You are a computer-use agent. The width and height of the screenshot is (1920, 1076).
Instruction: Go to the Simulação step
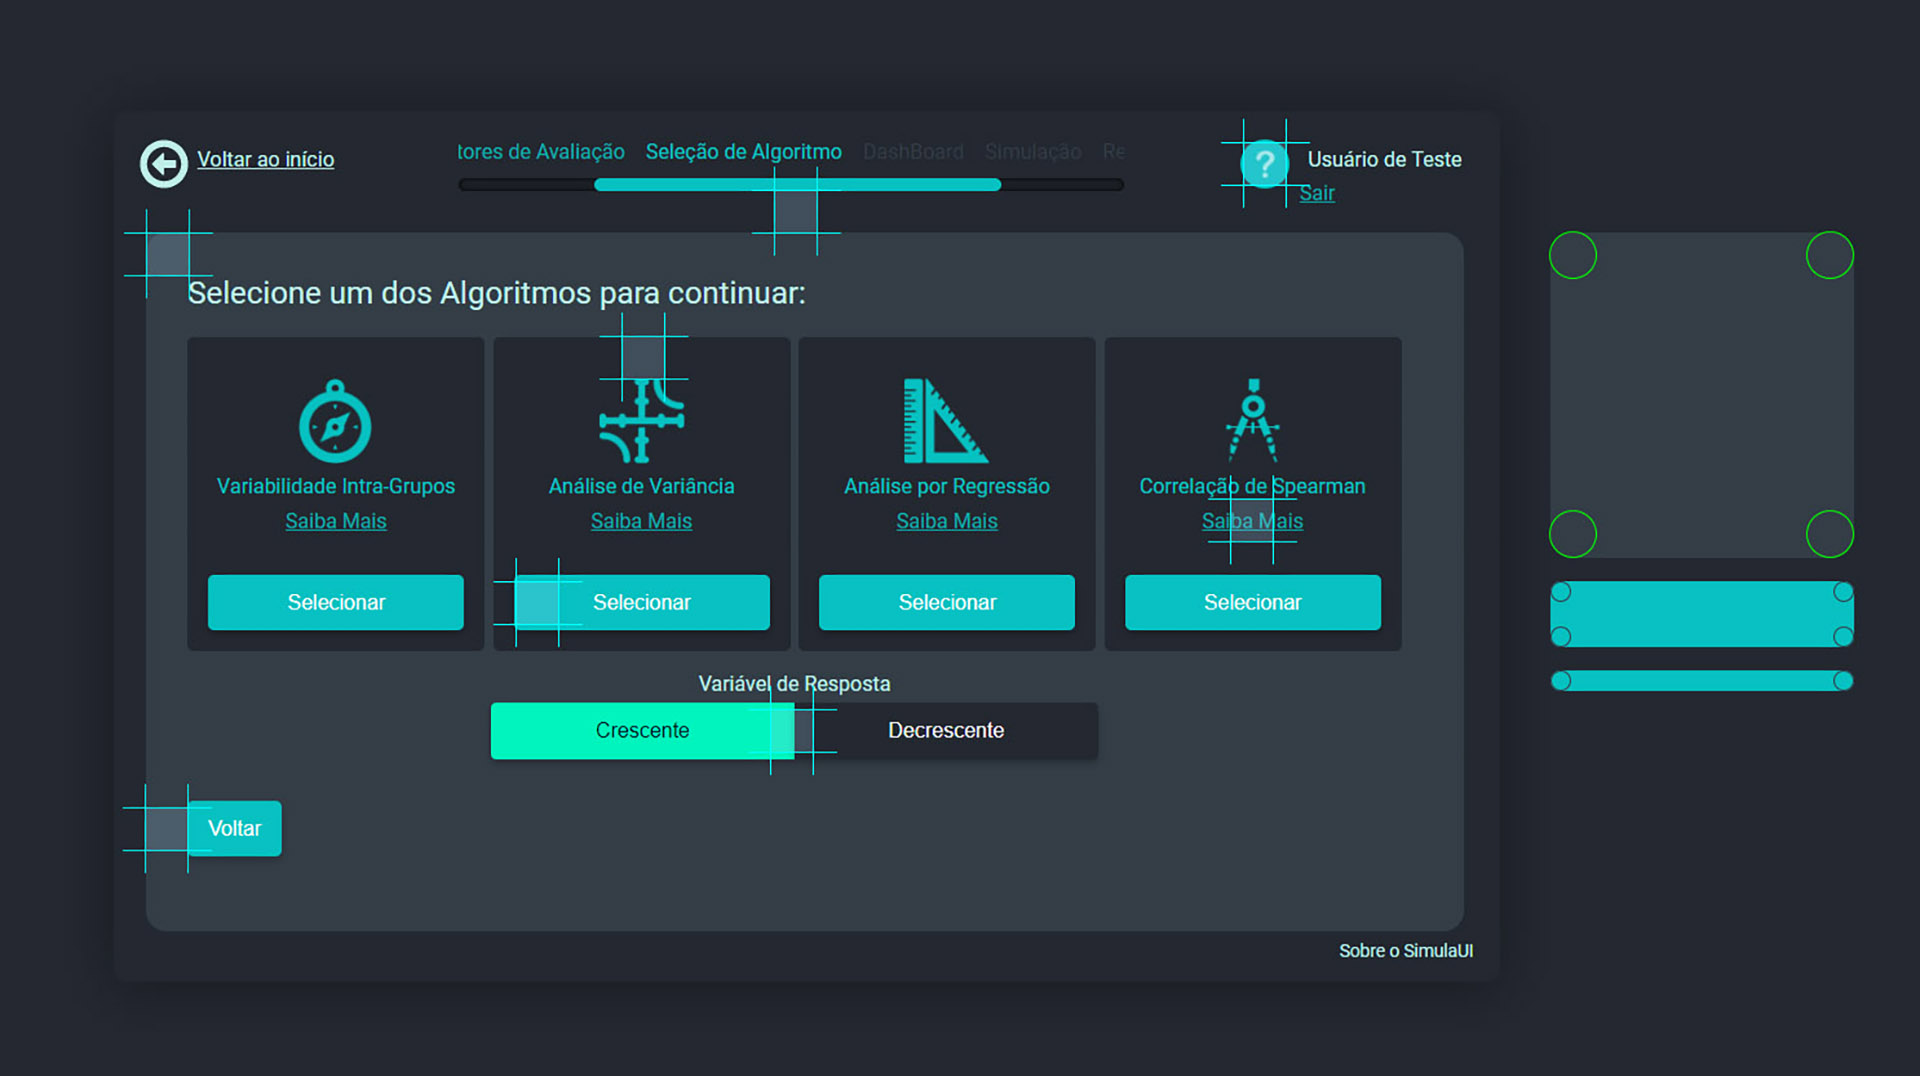point(1033,152)
